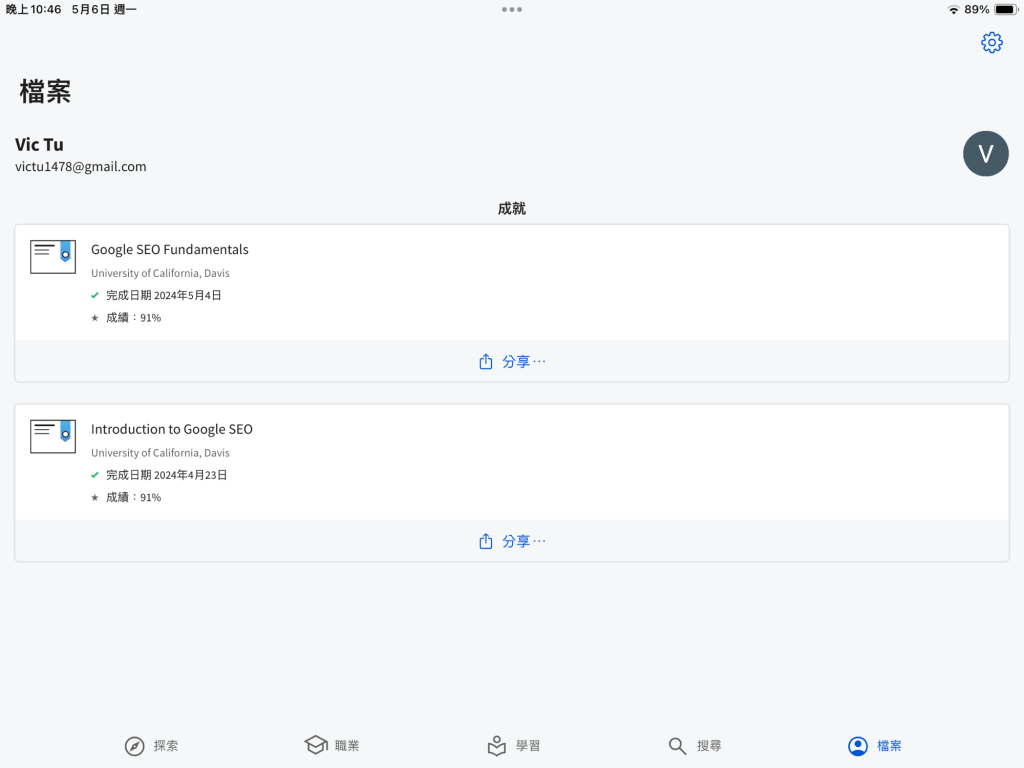Select the graduation cap 職業 icon
1024x768 pixels.
[316, 745]
